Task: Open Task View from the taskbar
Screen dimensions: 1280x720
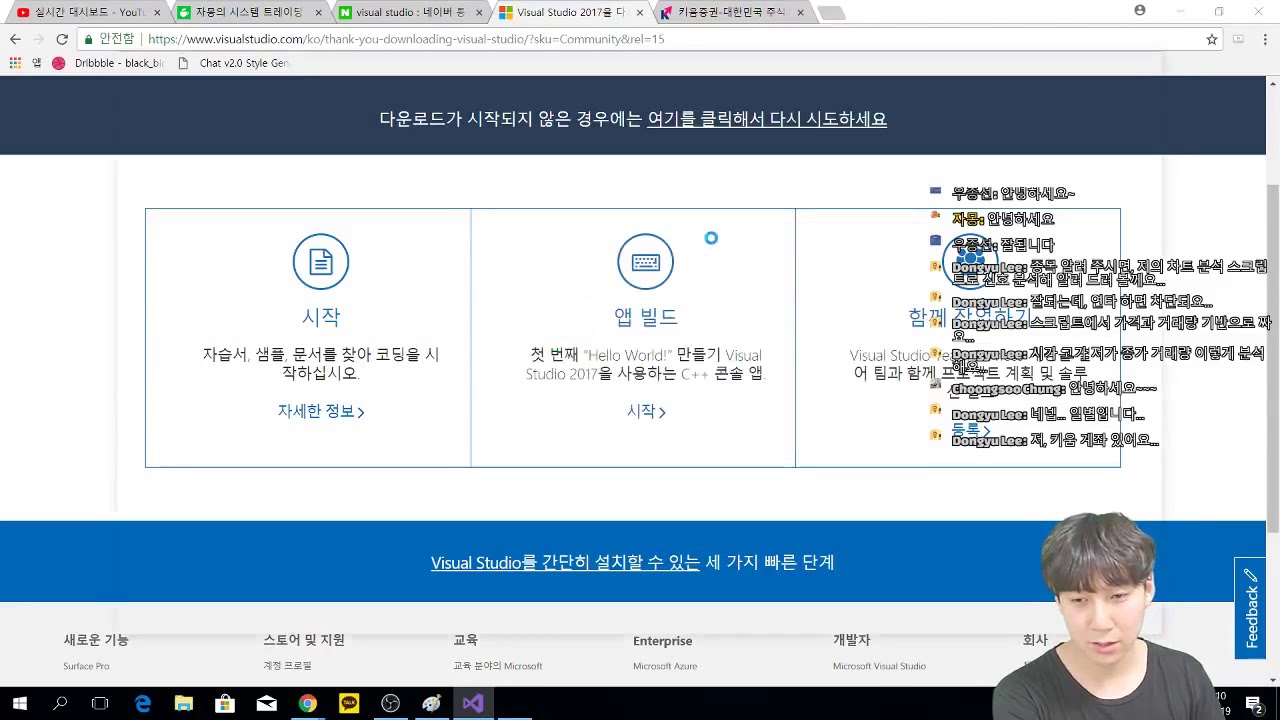Action: 100,703
